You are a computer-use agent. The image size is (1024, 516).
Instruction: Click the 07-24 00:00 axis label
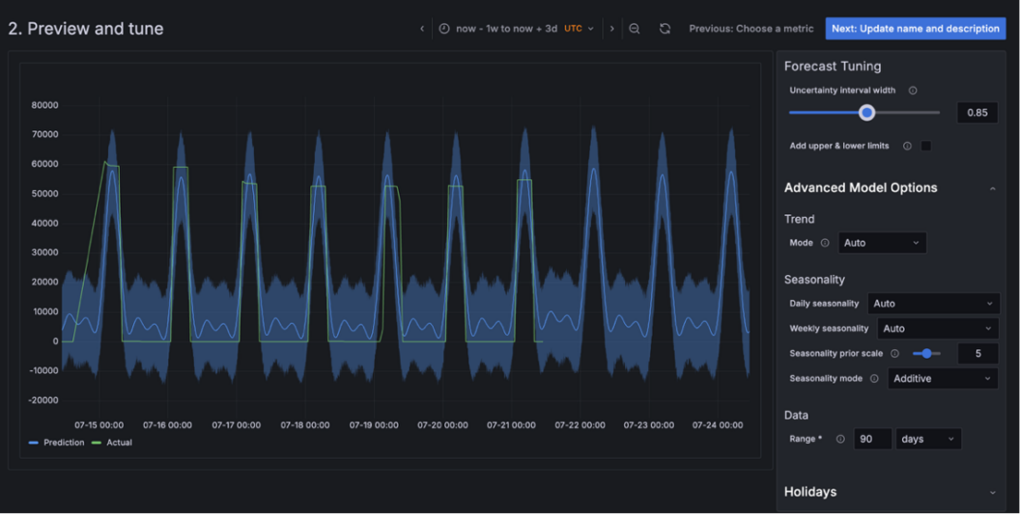pos(717,426)
